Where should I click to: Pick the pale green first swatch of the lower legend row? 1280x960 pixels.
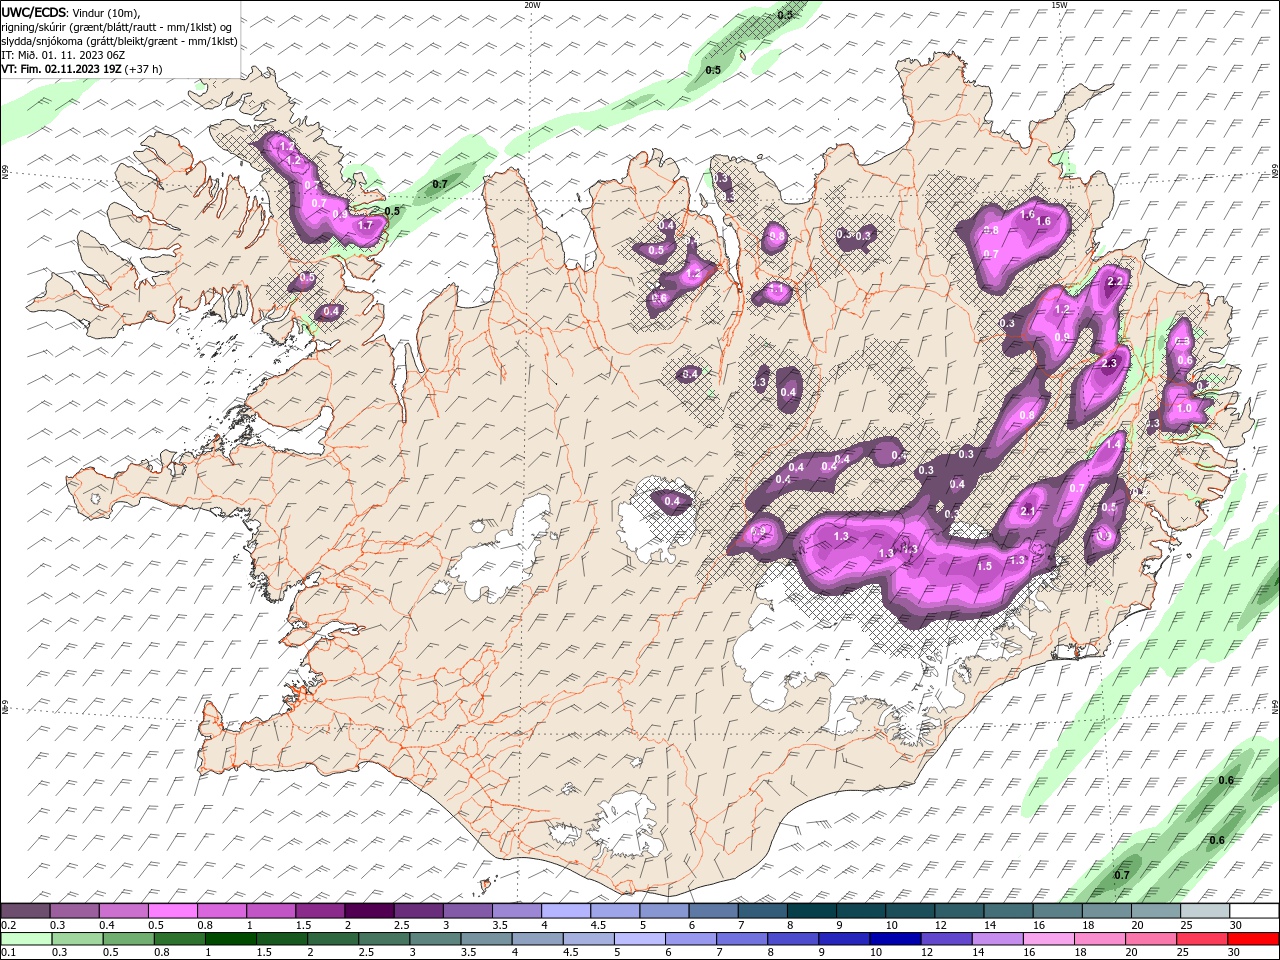26,939
